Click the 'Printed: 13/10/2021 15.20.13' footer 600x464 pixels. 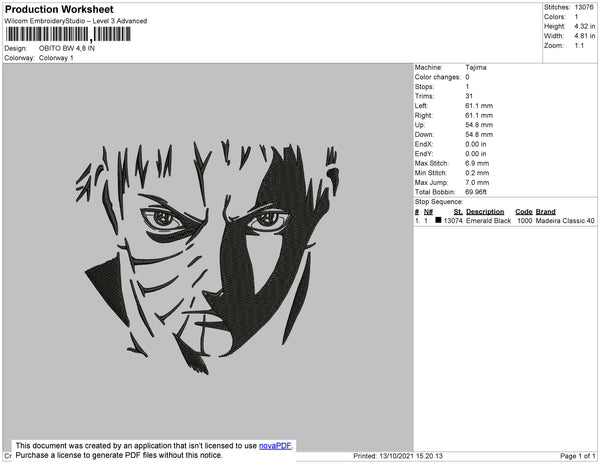[x=398, y=456]
